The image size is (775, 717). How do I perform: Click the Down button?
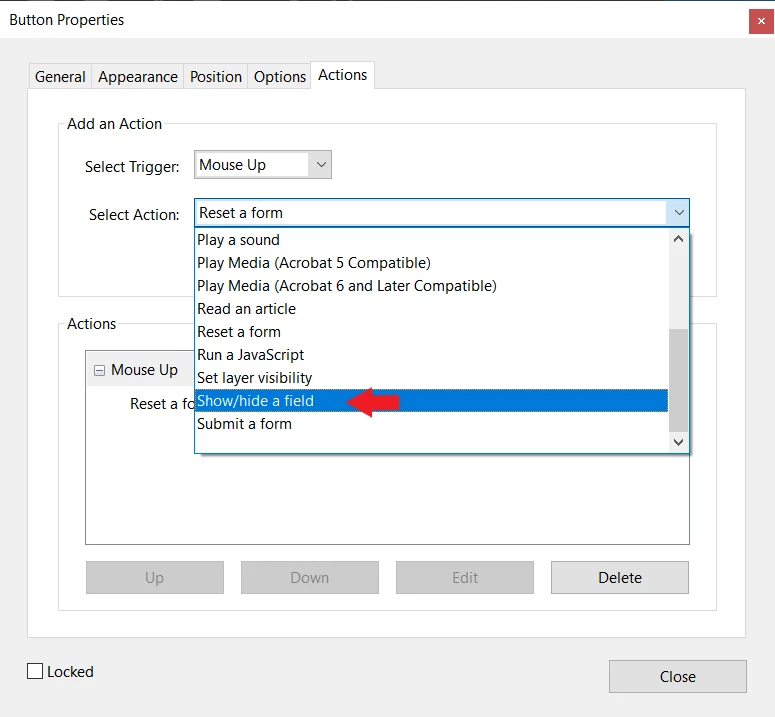point(310,577)
